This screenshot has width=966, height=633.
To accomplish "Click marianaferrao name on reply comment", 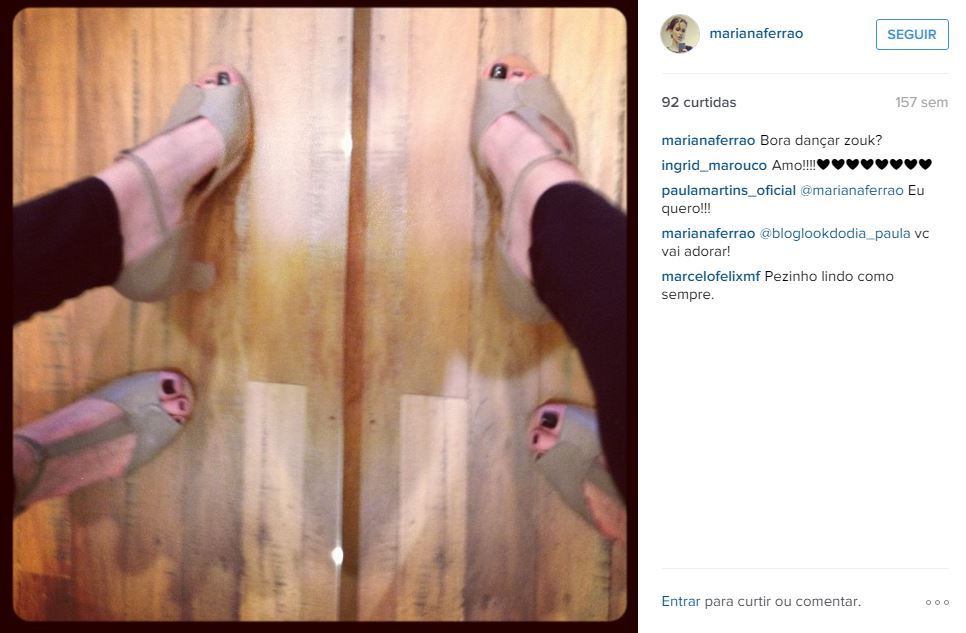I will coord(708,234).
